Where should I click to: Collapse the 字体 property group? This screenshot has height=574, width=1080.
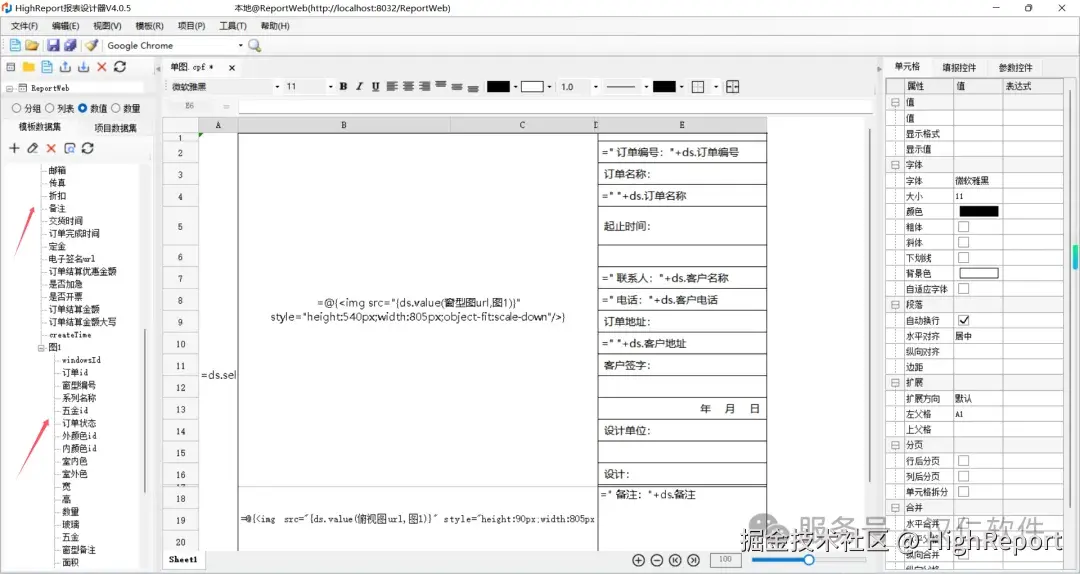coord(895,165)
